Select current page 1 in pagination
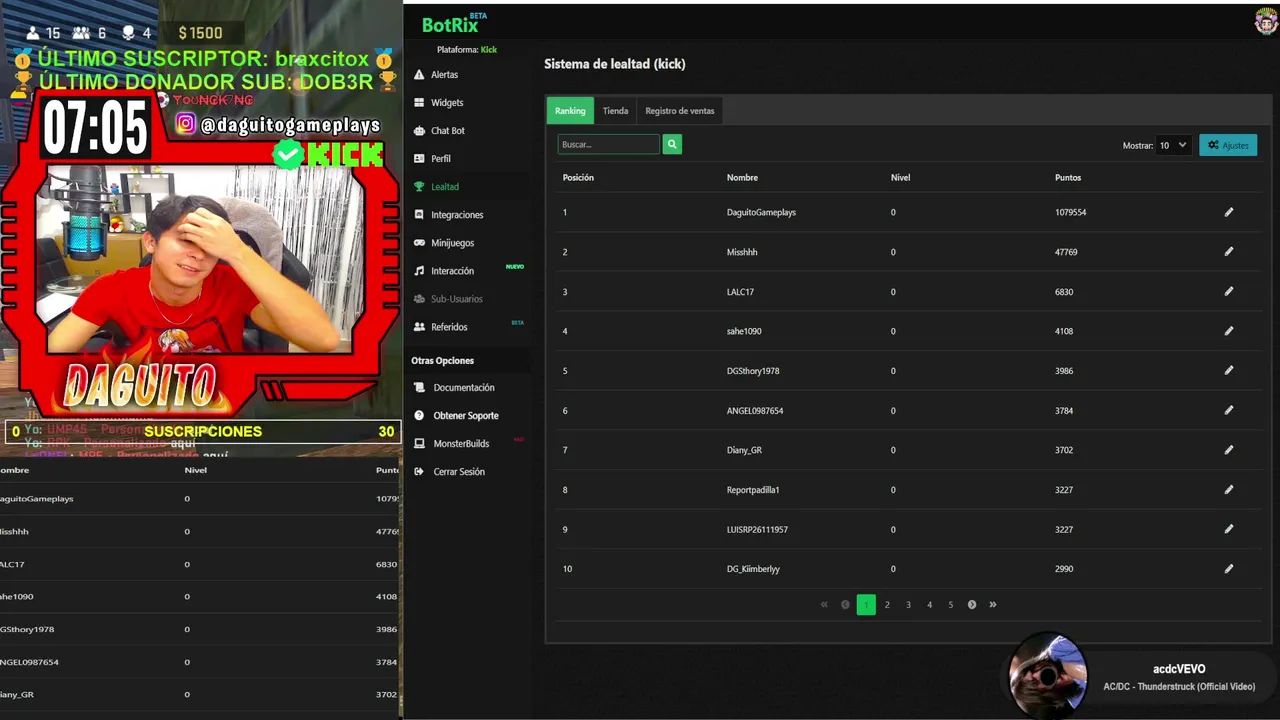Viewport: 1280px width, 720px height. pos(866,604)
